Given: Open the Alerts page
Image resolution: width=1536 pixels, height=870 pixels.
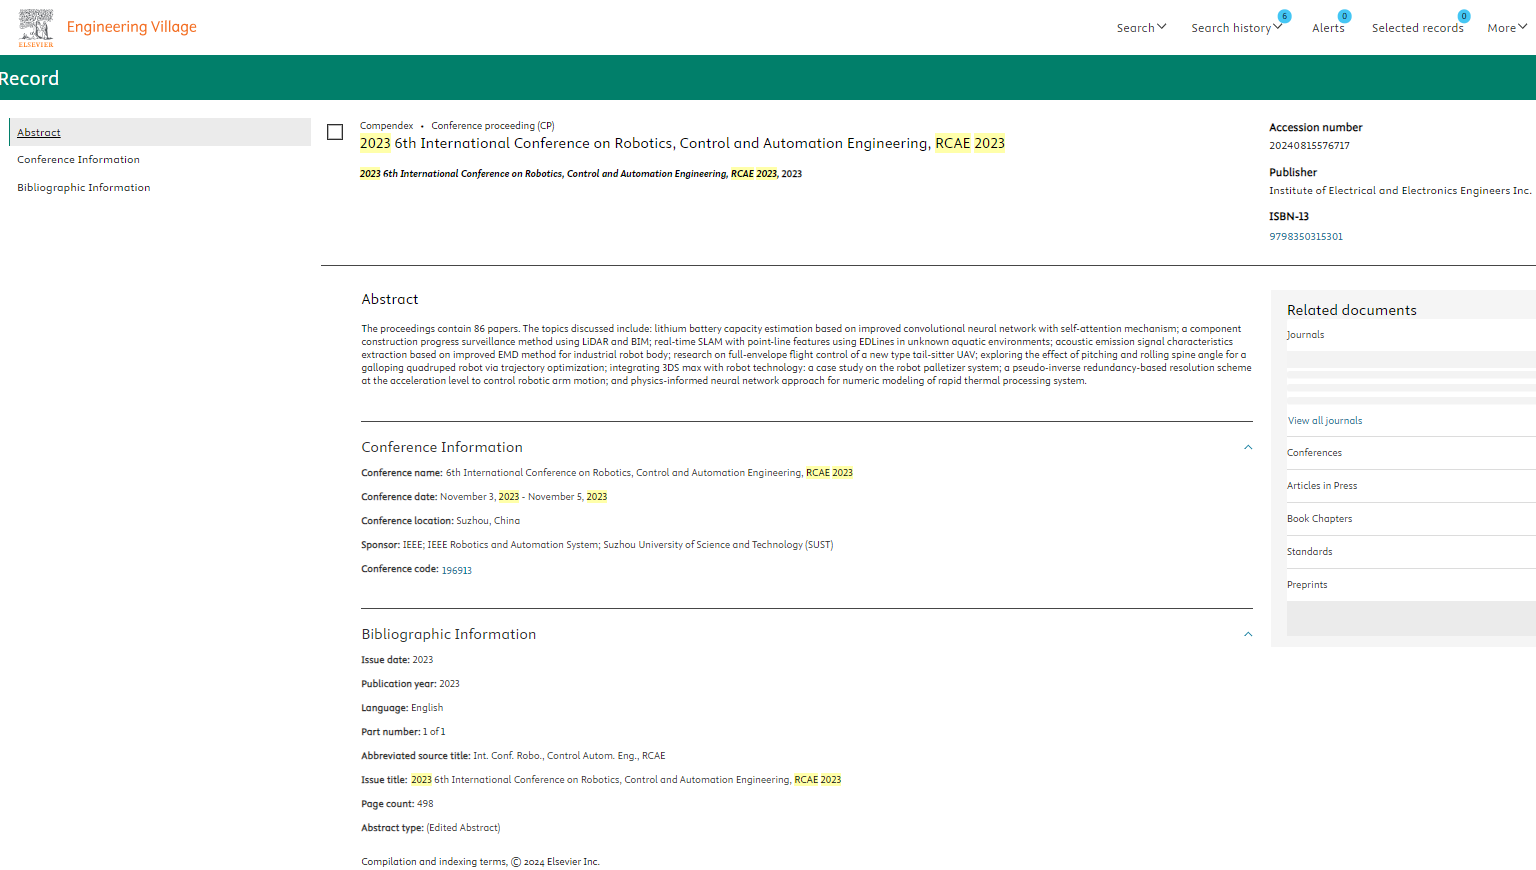Looking at the screenshot, I should click(x=1328, y=28).
